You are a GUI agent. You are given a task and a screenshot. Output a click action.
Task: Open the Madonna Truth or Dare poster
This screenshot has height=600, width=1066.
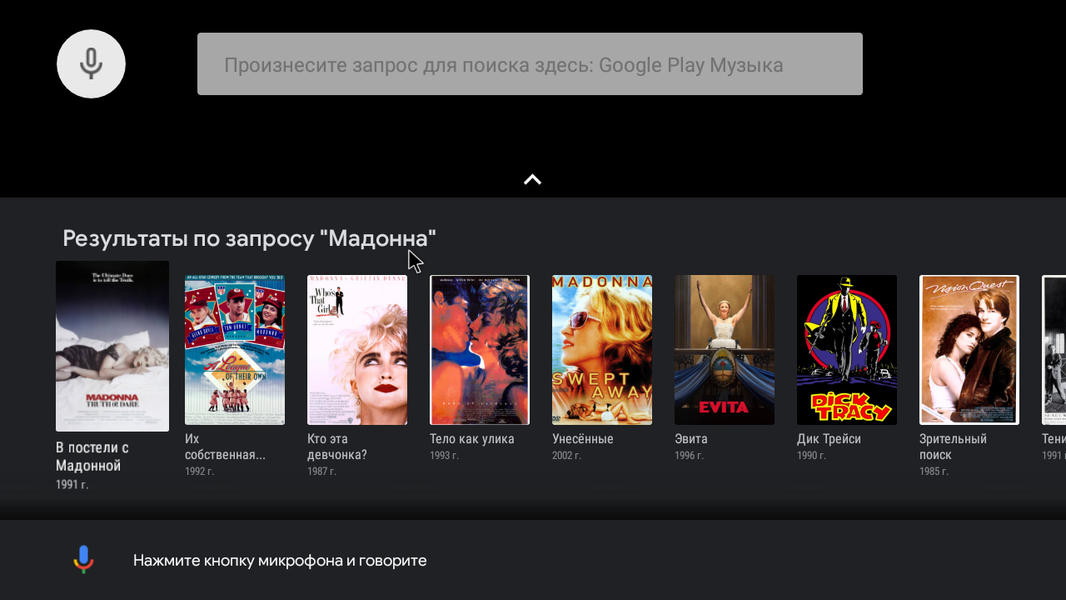(112, 346)
